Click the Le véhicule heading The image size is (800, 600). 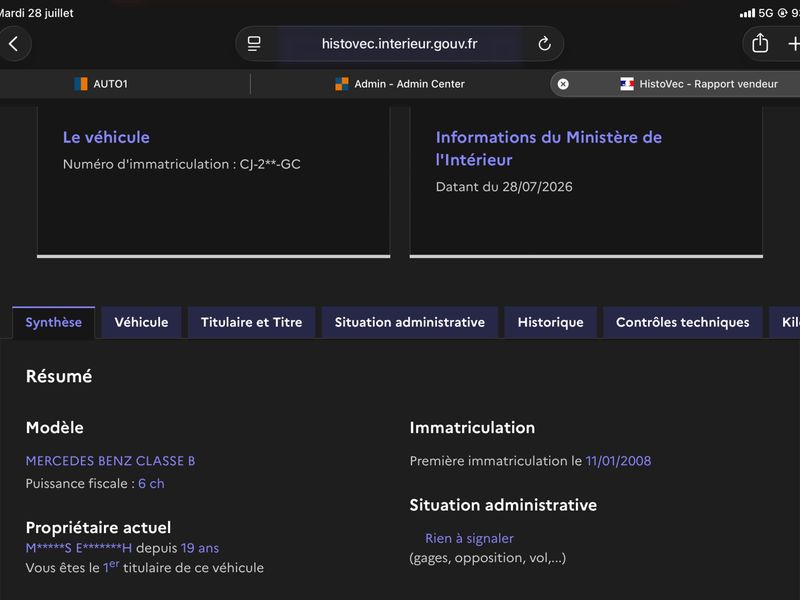click(x=106, y=137)
